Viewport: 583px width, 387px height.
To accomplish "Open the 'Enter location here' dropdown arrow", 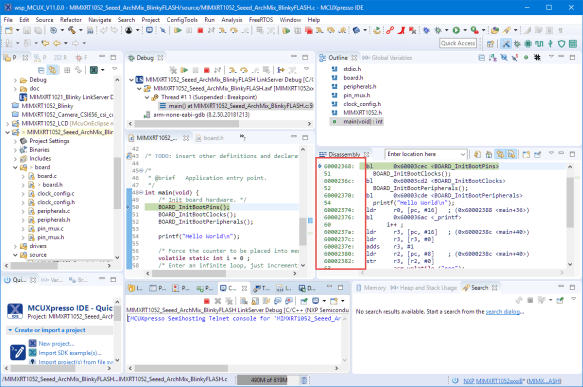I will coord(463,154).
